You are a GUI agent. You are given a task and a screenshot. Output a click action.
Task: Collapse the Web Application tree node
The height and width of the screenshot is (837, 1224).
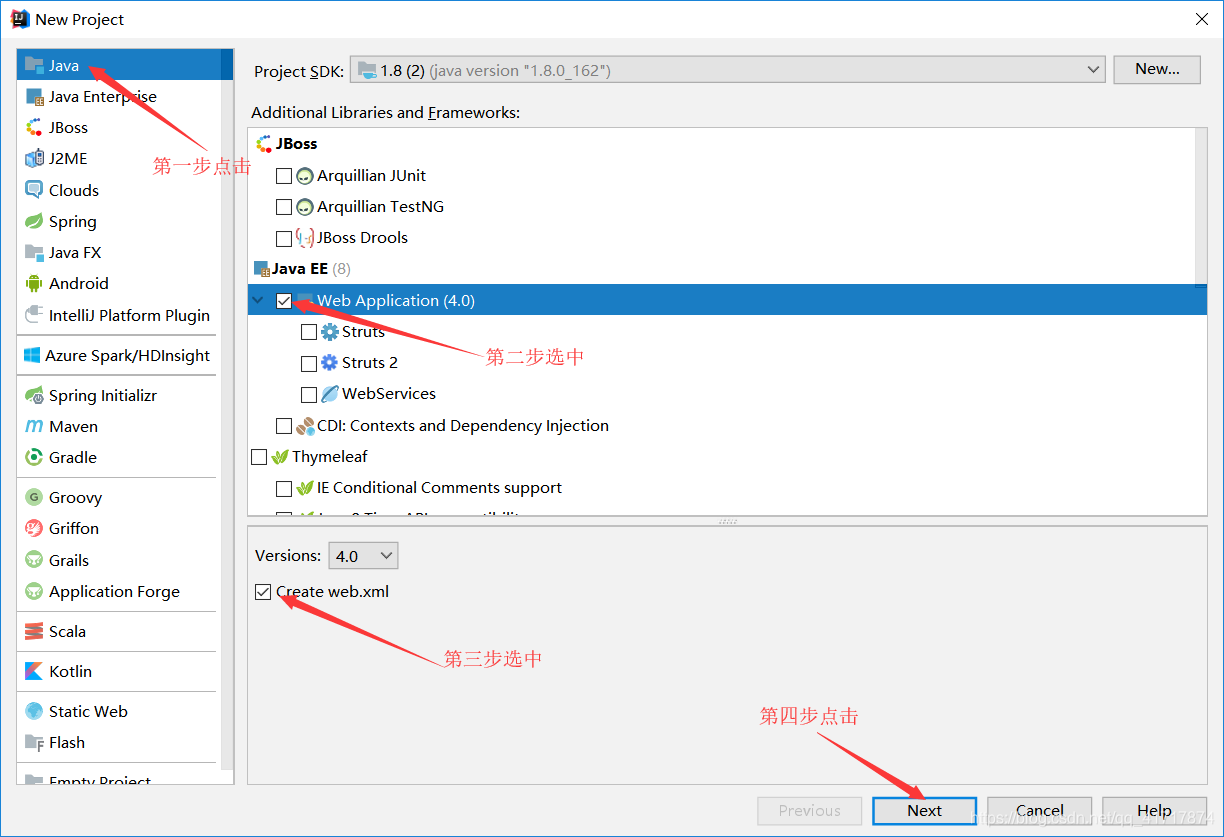coord(259,301)
